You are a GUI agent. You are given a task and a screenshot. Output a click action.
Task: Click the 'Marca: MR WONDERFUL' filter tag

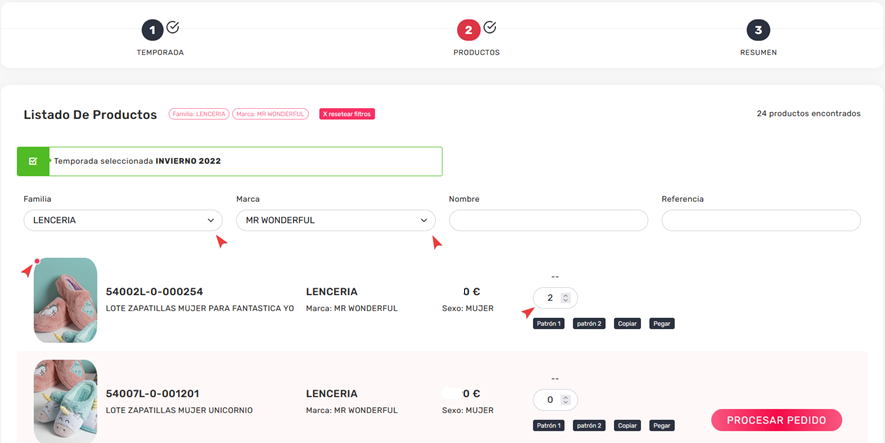tap(270, 114)
